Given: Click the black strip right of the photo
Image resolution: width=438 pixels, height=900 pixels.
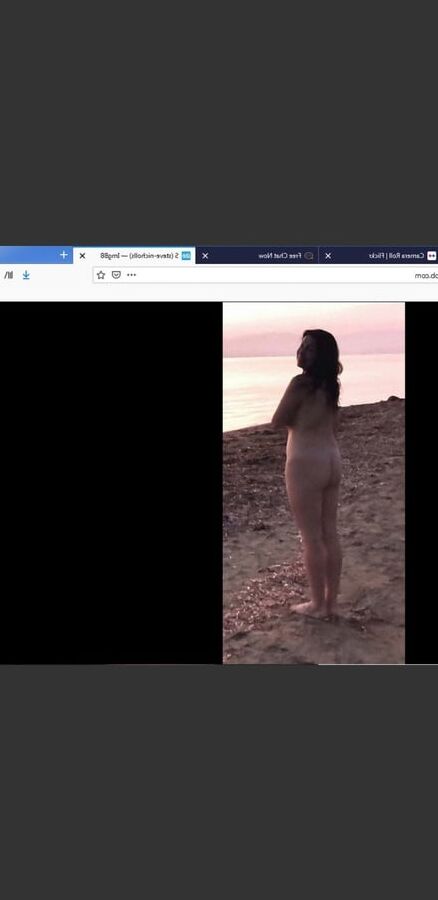Looking at the screenshot, I should coord(421,483).
